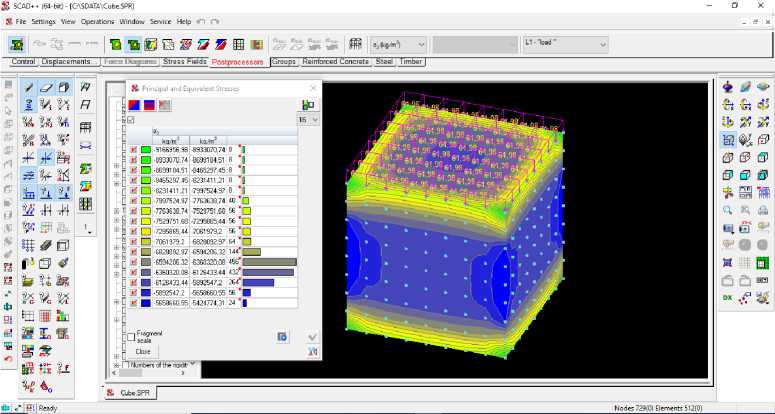The height and width of the screenshot is (414, 775).
Task: Uncheck the row starting with -7061979,2
Action: pos(133,242)
